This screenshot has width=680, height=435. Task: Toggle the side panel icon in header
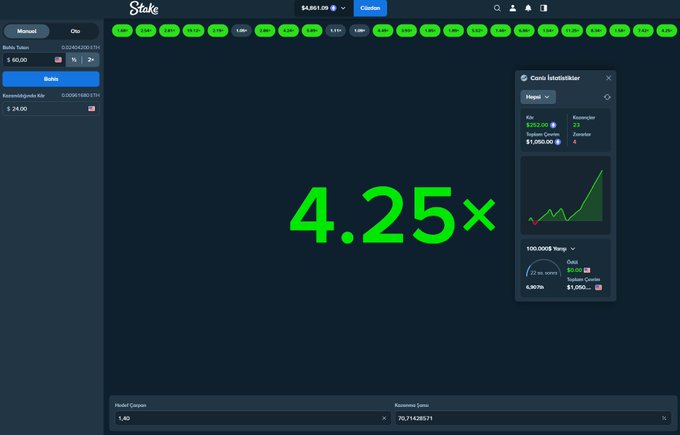(x=543, y=8)
